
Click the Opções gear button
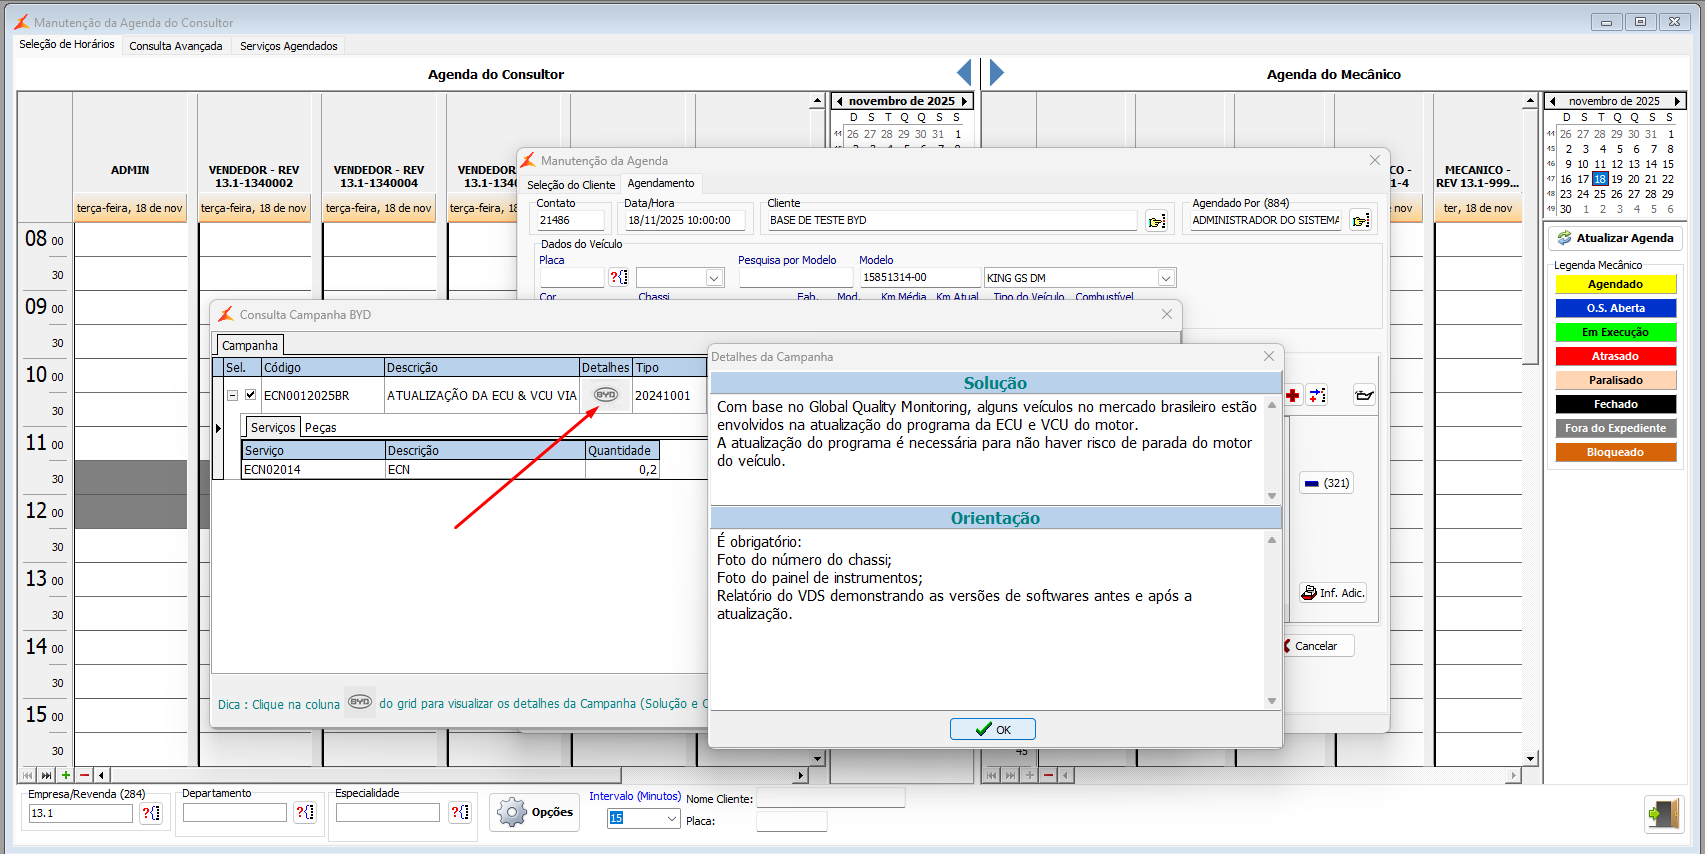click(536, 812)
